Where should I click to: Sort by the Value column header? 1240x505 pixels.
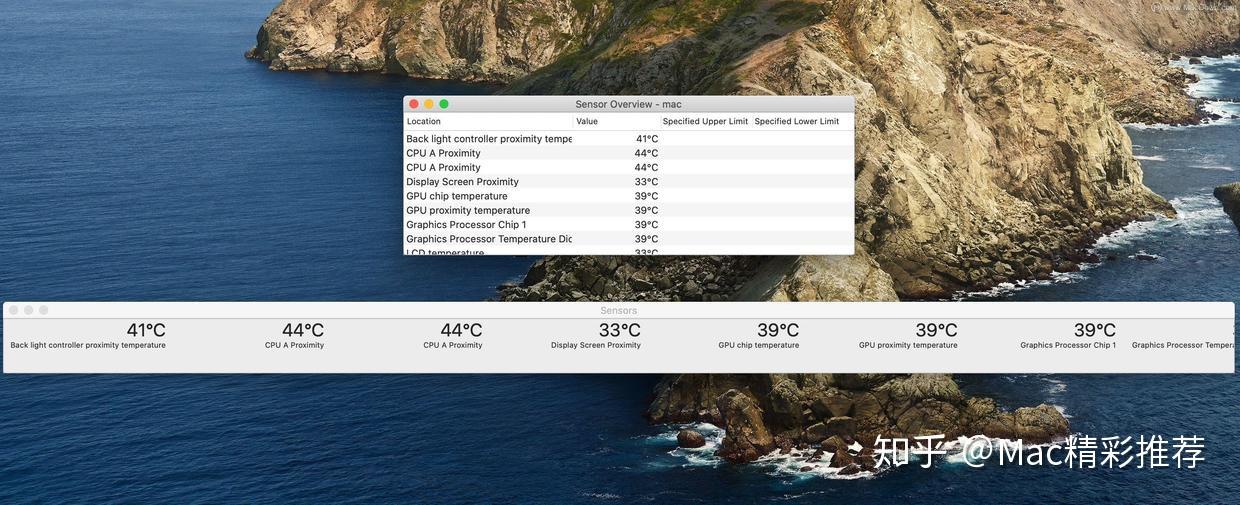(x=616, y=122)
